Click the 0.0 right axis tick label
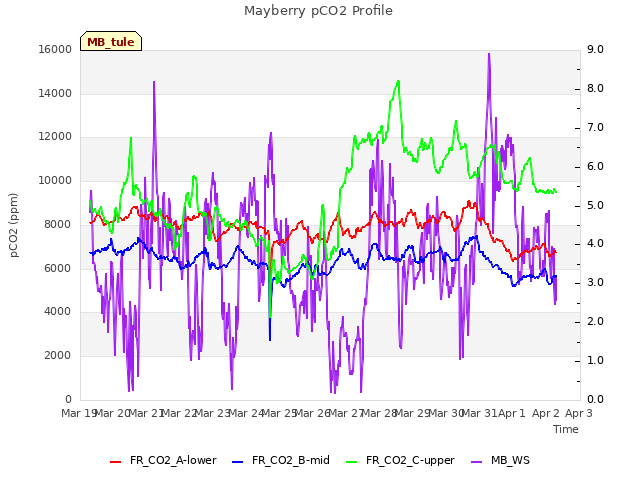Viewport: 640px width, 480px height. (595, 399)
